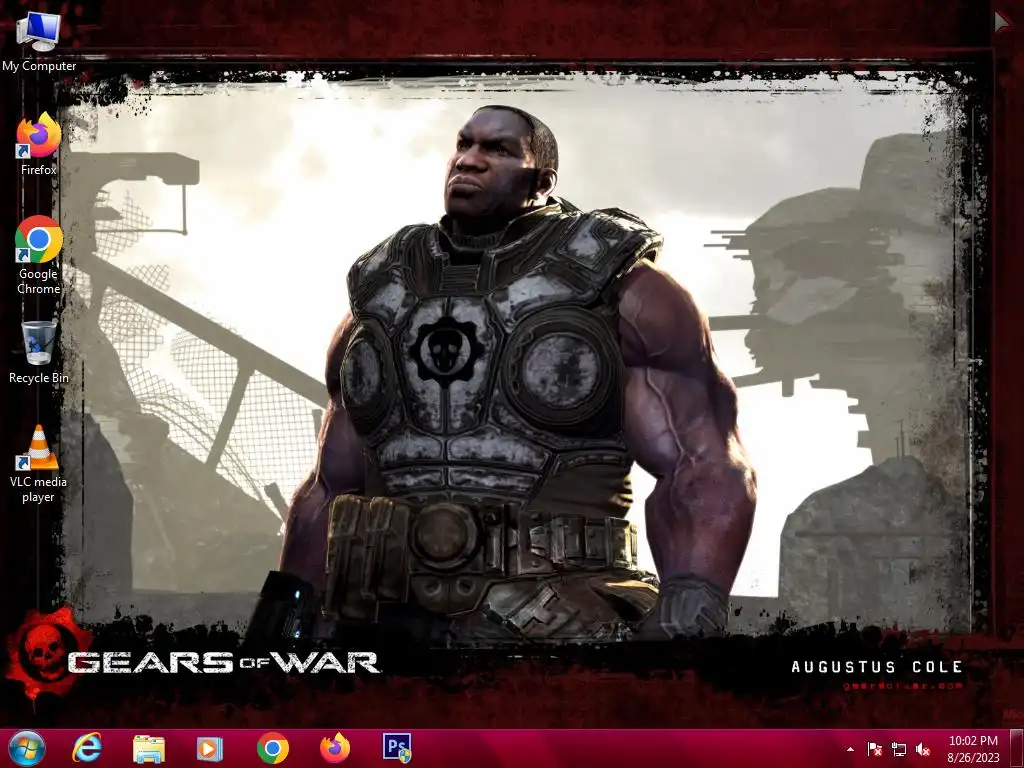Open the network status tray icon
Screen dimensions: 1024x768
point(899,750)
